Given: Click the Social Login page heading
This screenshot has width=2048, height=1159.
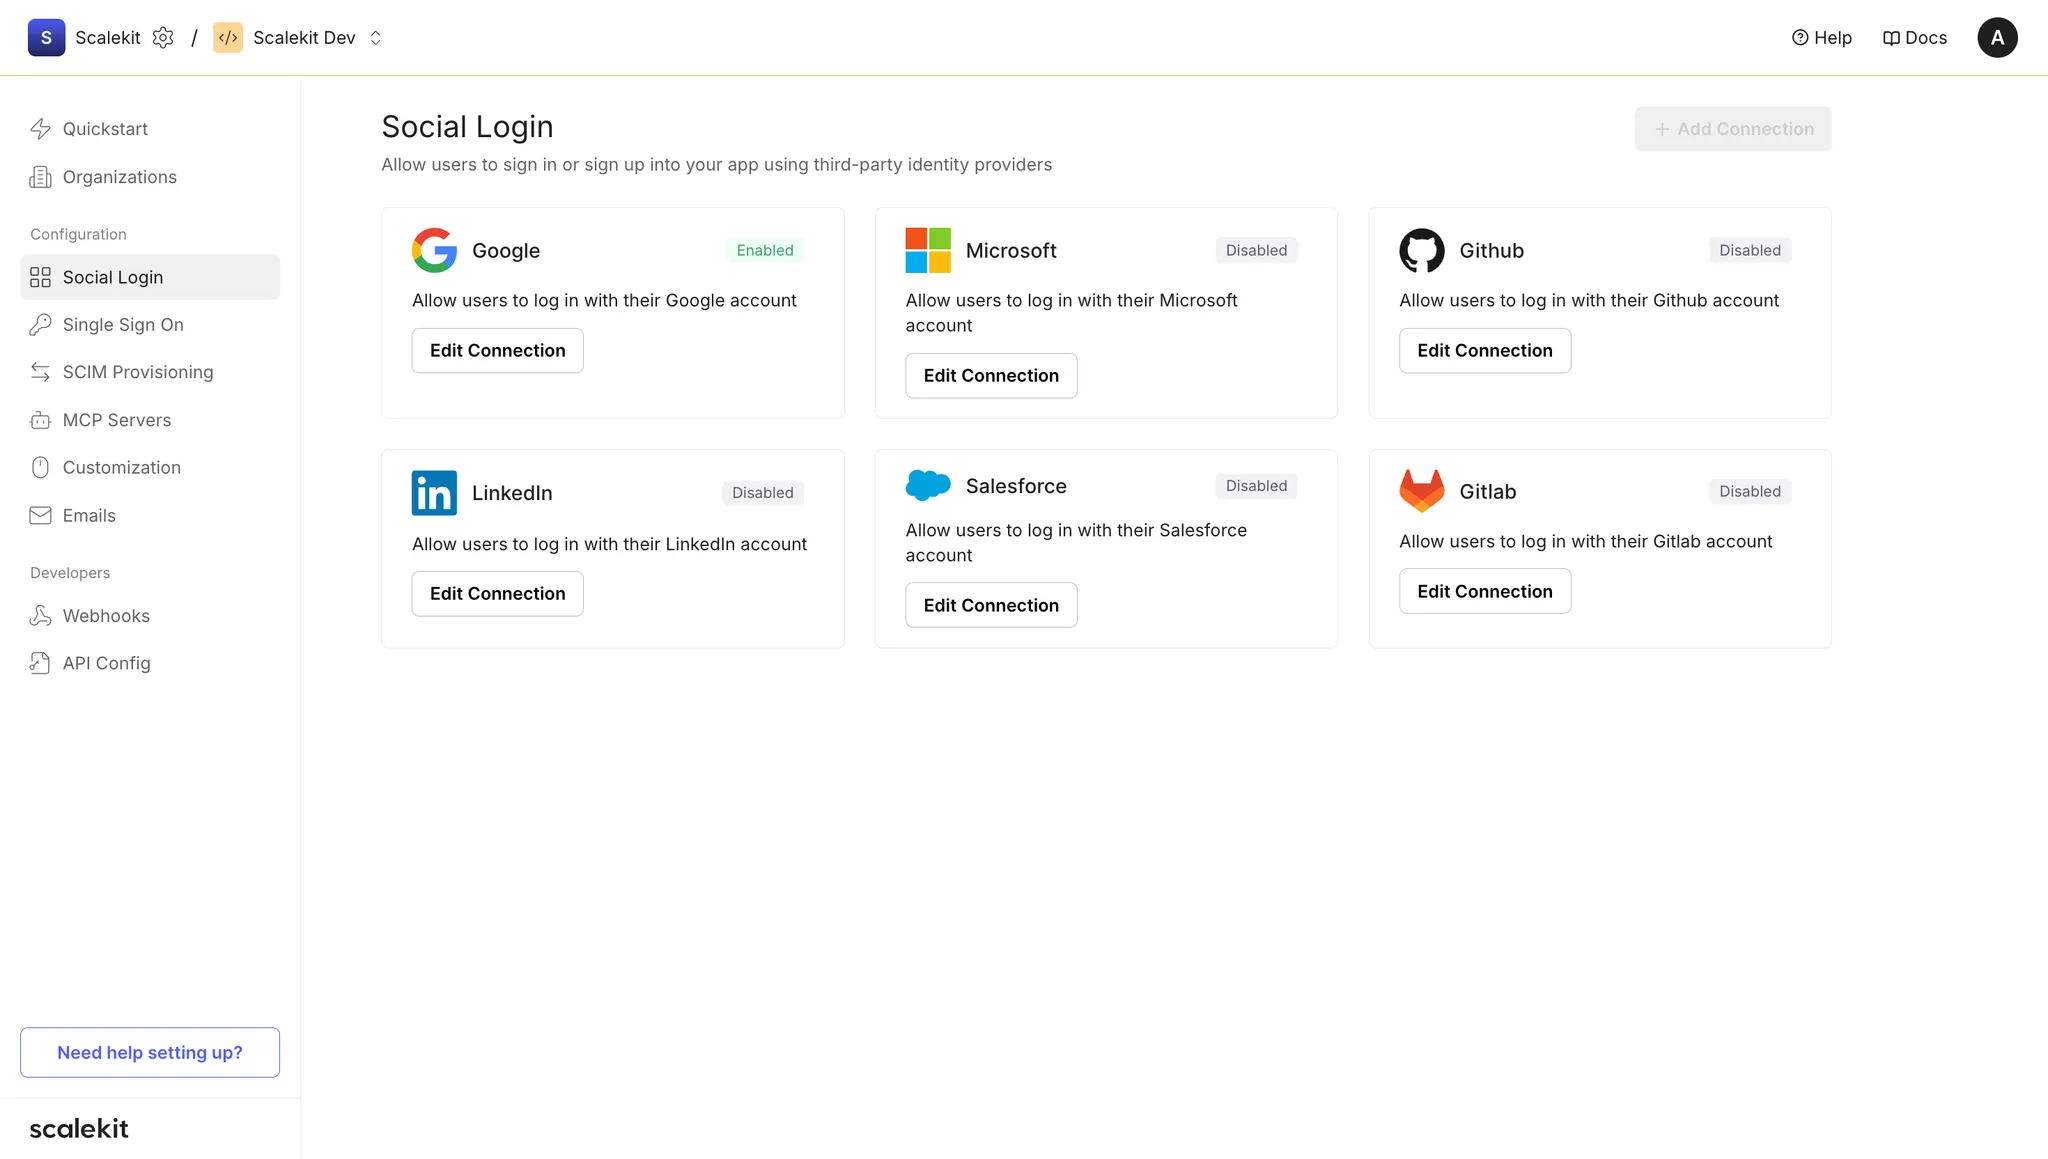Looking at the screenshot, I should pos(467,127).
